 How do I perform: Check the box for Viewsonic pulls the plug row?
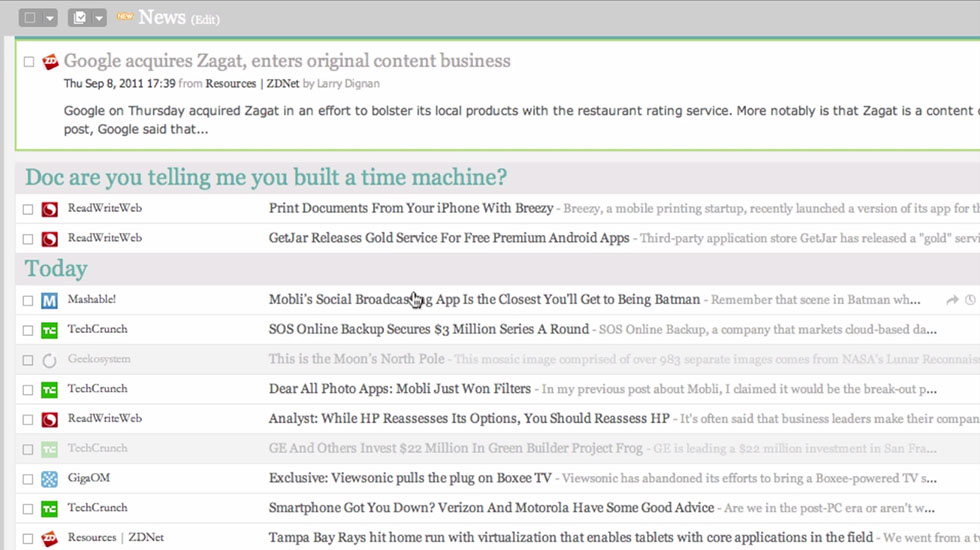tap(28, 479)
